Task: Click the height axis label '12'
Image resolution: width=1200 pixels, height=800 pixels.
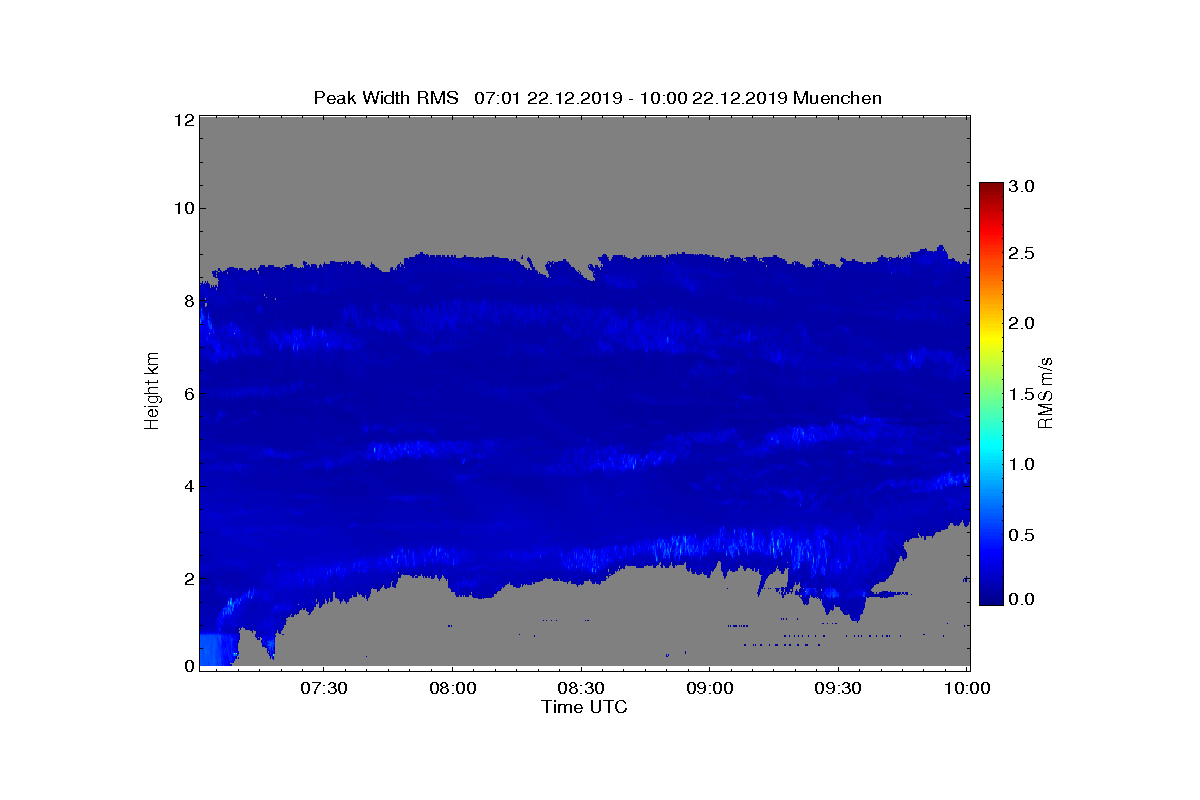Action: pyautogui.click(x=183, y=120)
